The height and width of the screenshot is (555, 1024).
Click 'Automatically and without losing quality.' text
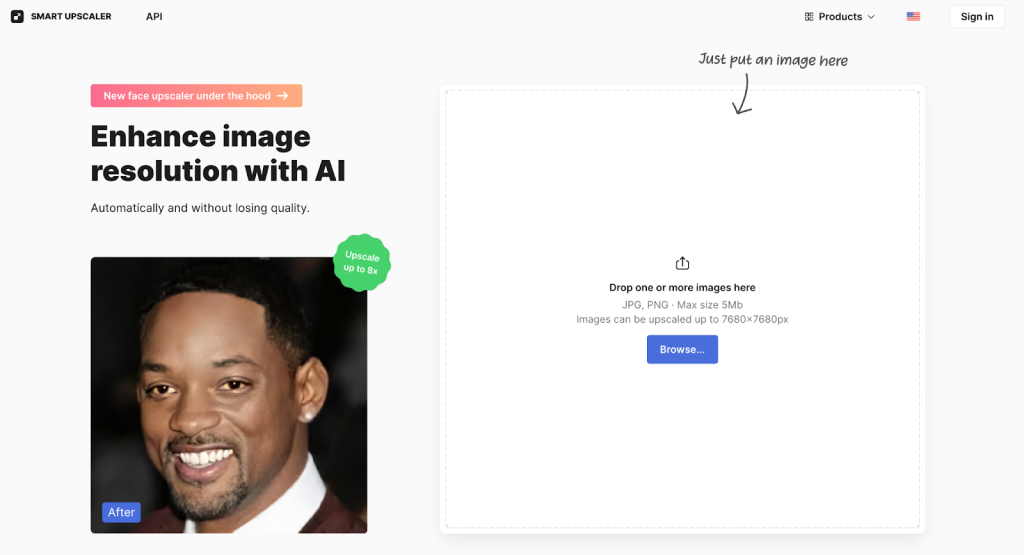point(200,208)
